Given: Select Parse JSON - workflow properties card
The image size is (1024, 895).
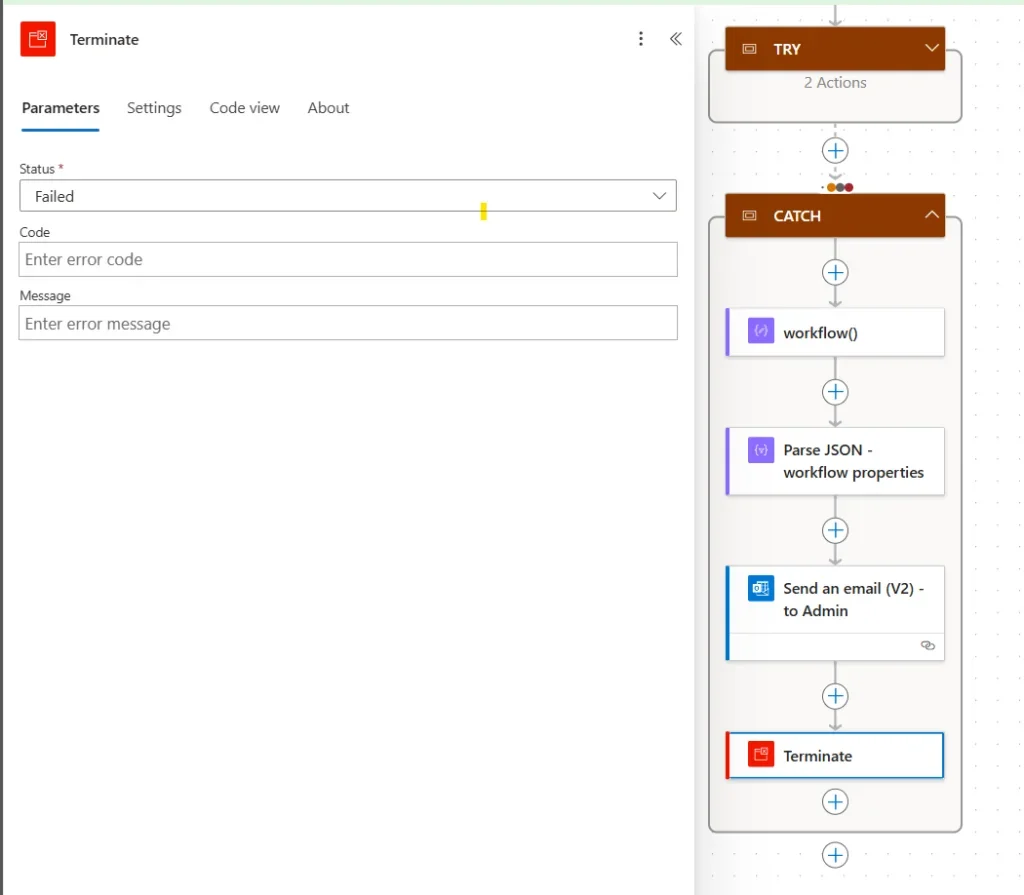Looking at the screenshot, I should pyautogui.click(x=835, y=461).
